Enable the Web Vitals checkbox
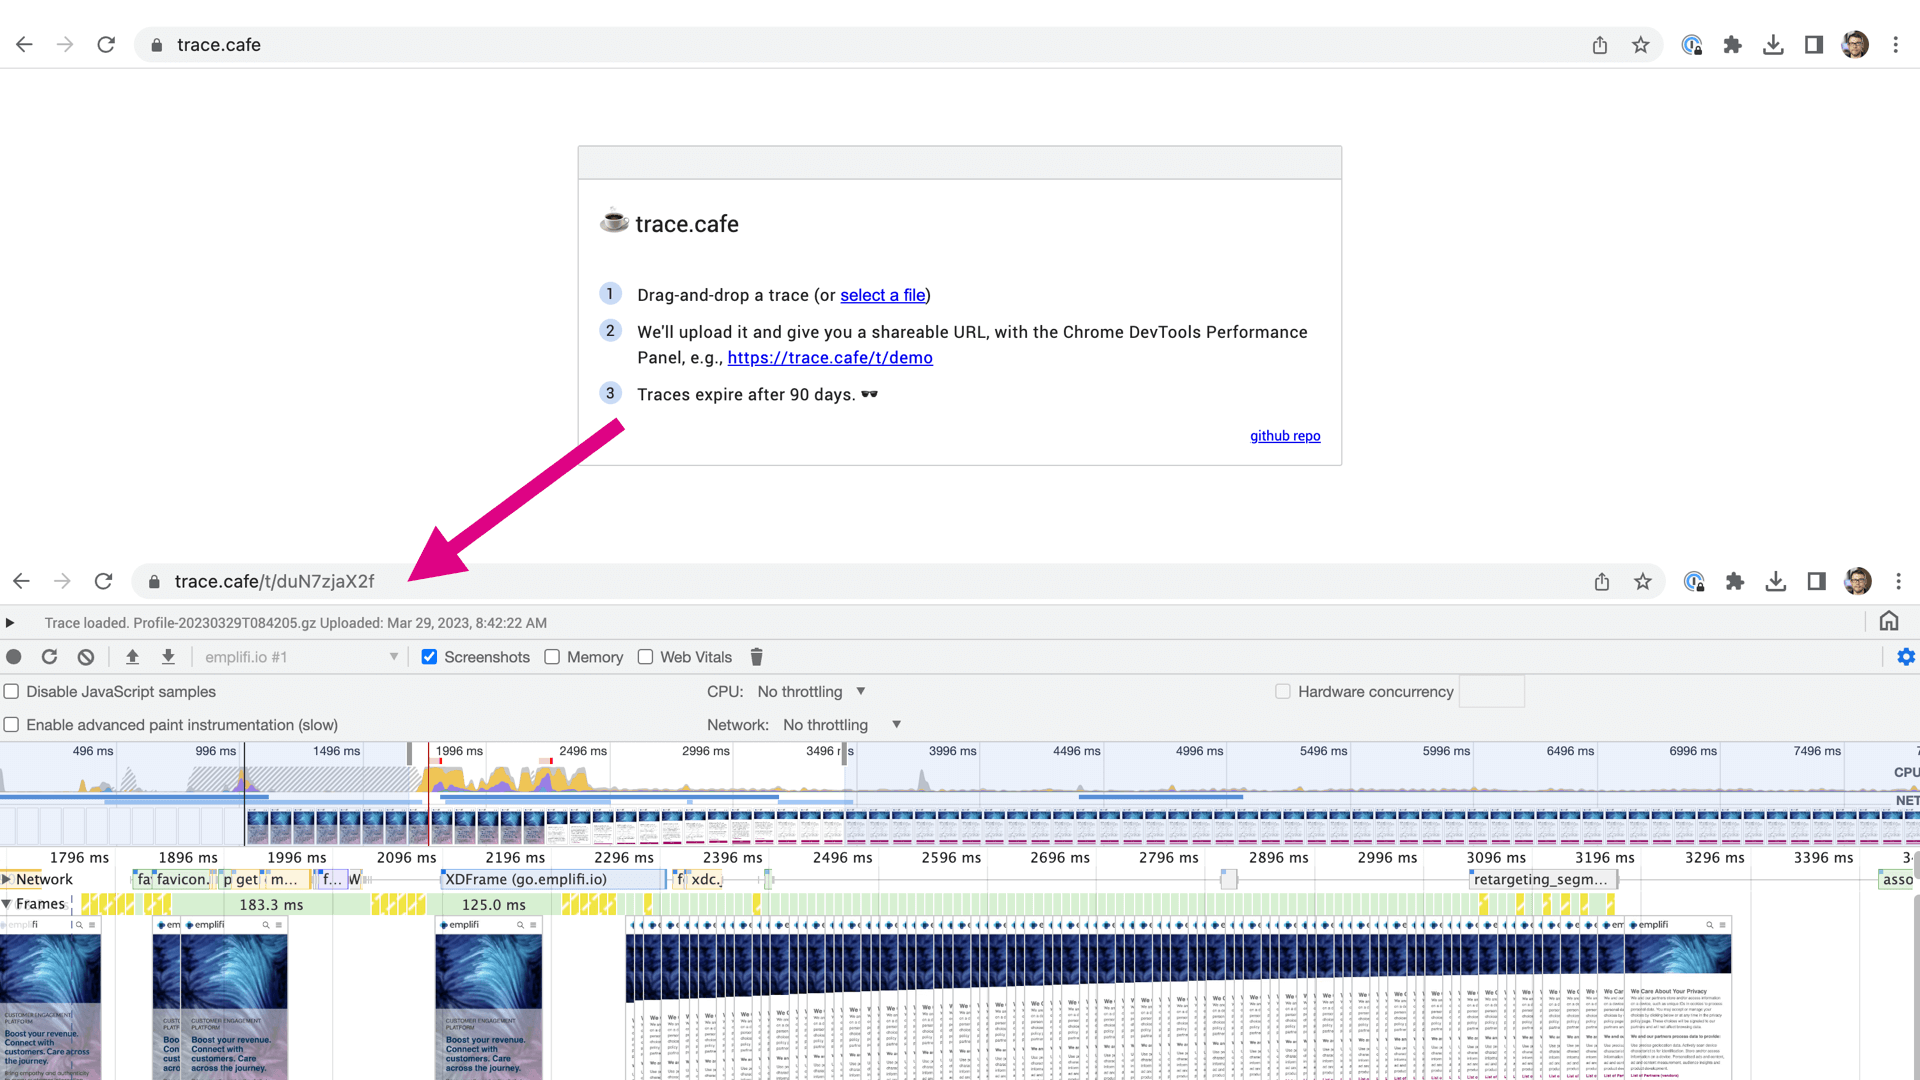This screenshot has height=1080, width=1920. pyautogui.click(x=645, y=657)
